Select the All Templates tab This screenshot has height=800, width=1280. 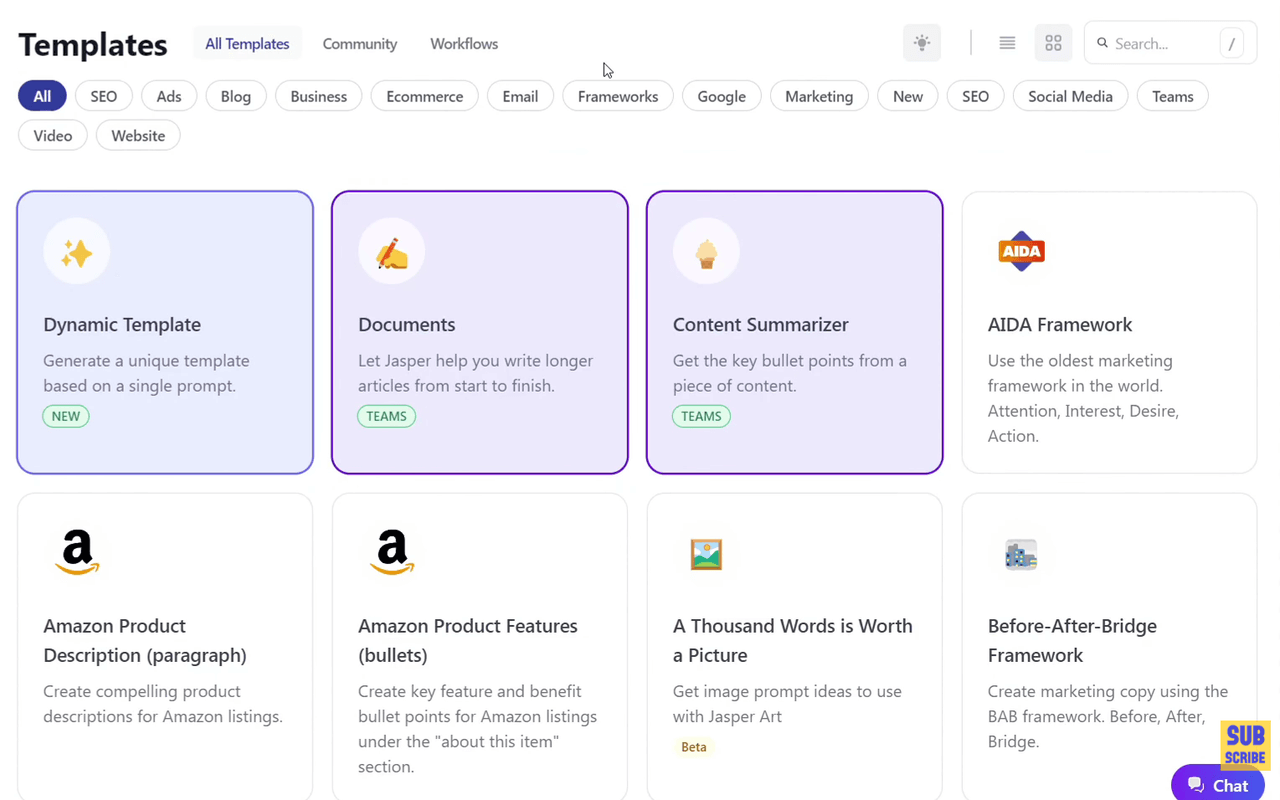(247, 44)
